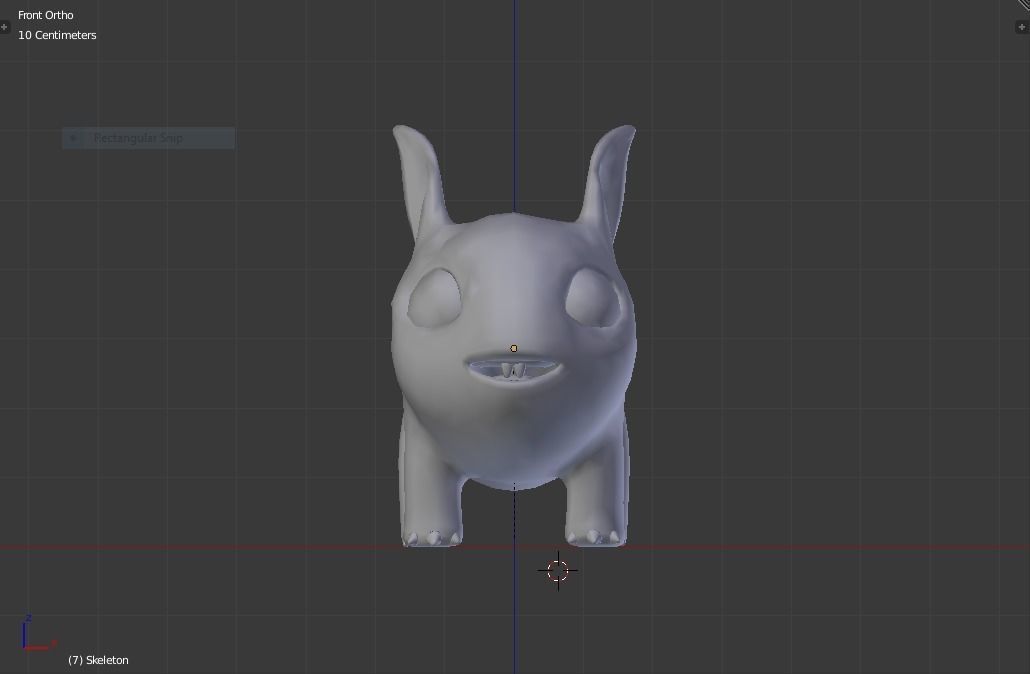Expand the tool shelf plus icon at left edge

tap(4, 27)
